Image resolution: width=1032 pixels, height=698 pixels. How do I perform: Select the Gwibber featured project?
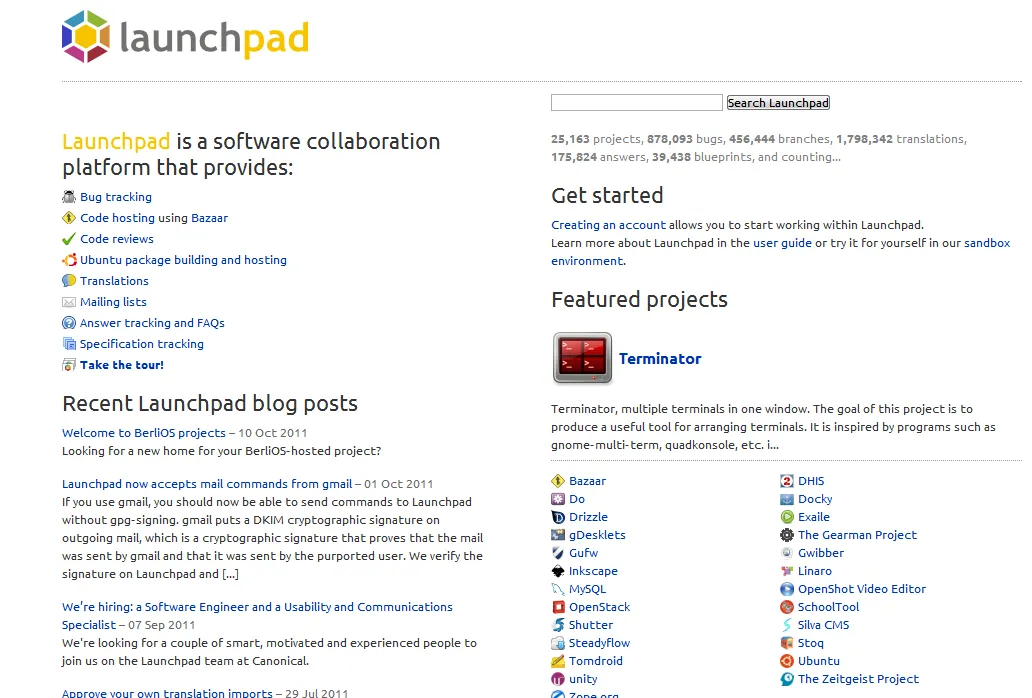click(821, 552)
